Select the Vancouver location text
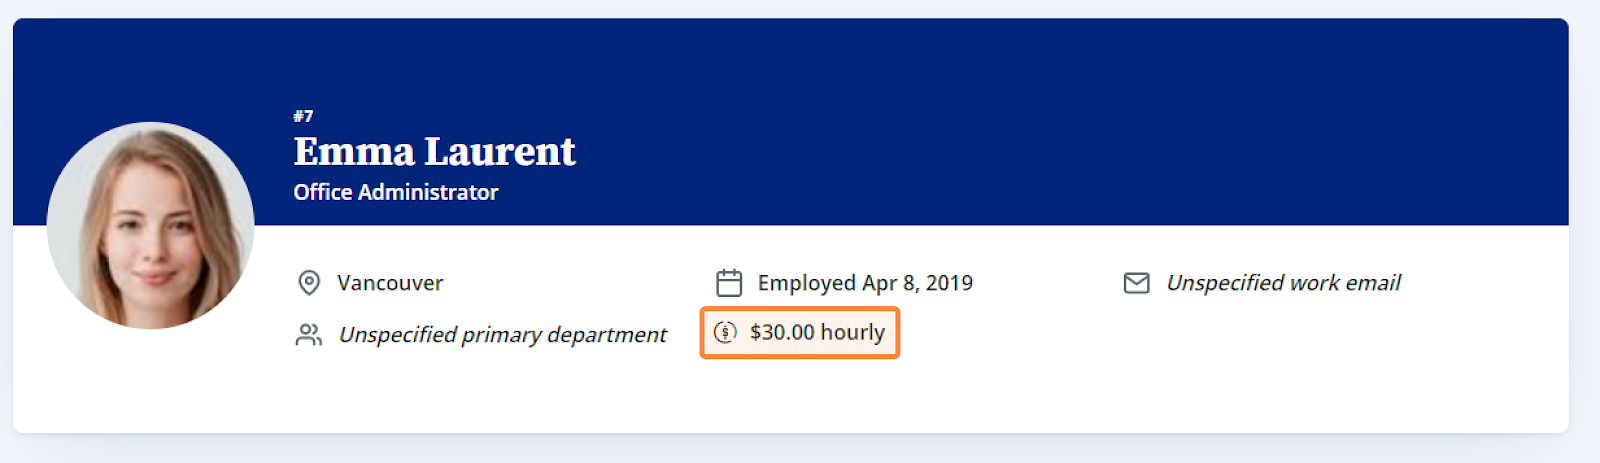1600x463 pixels. [390, 283]
